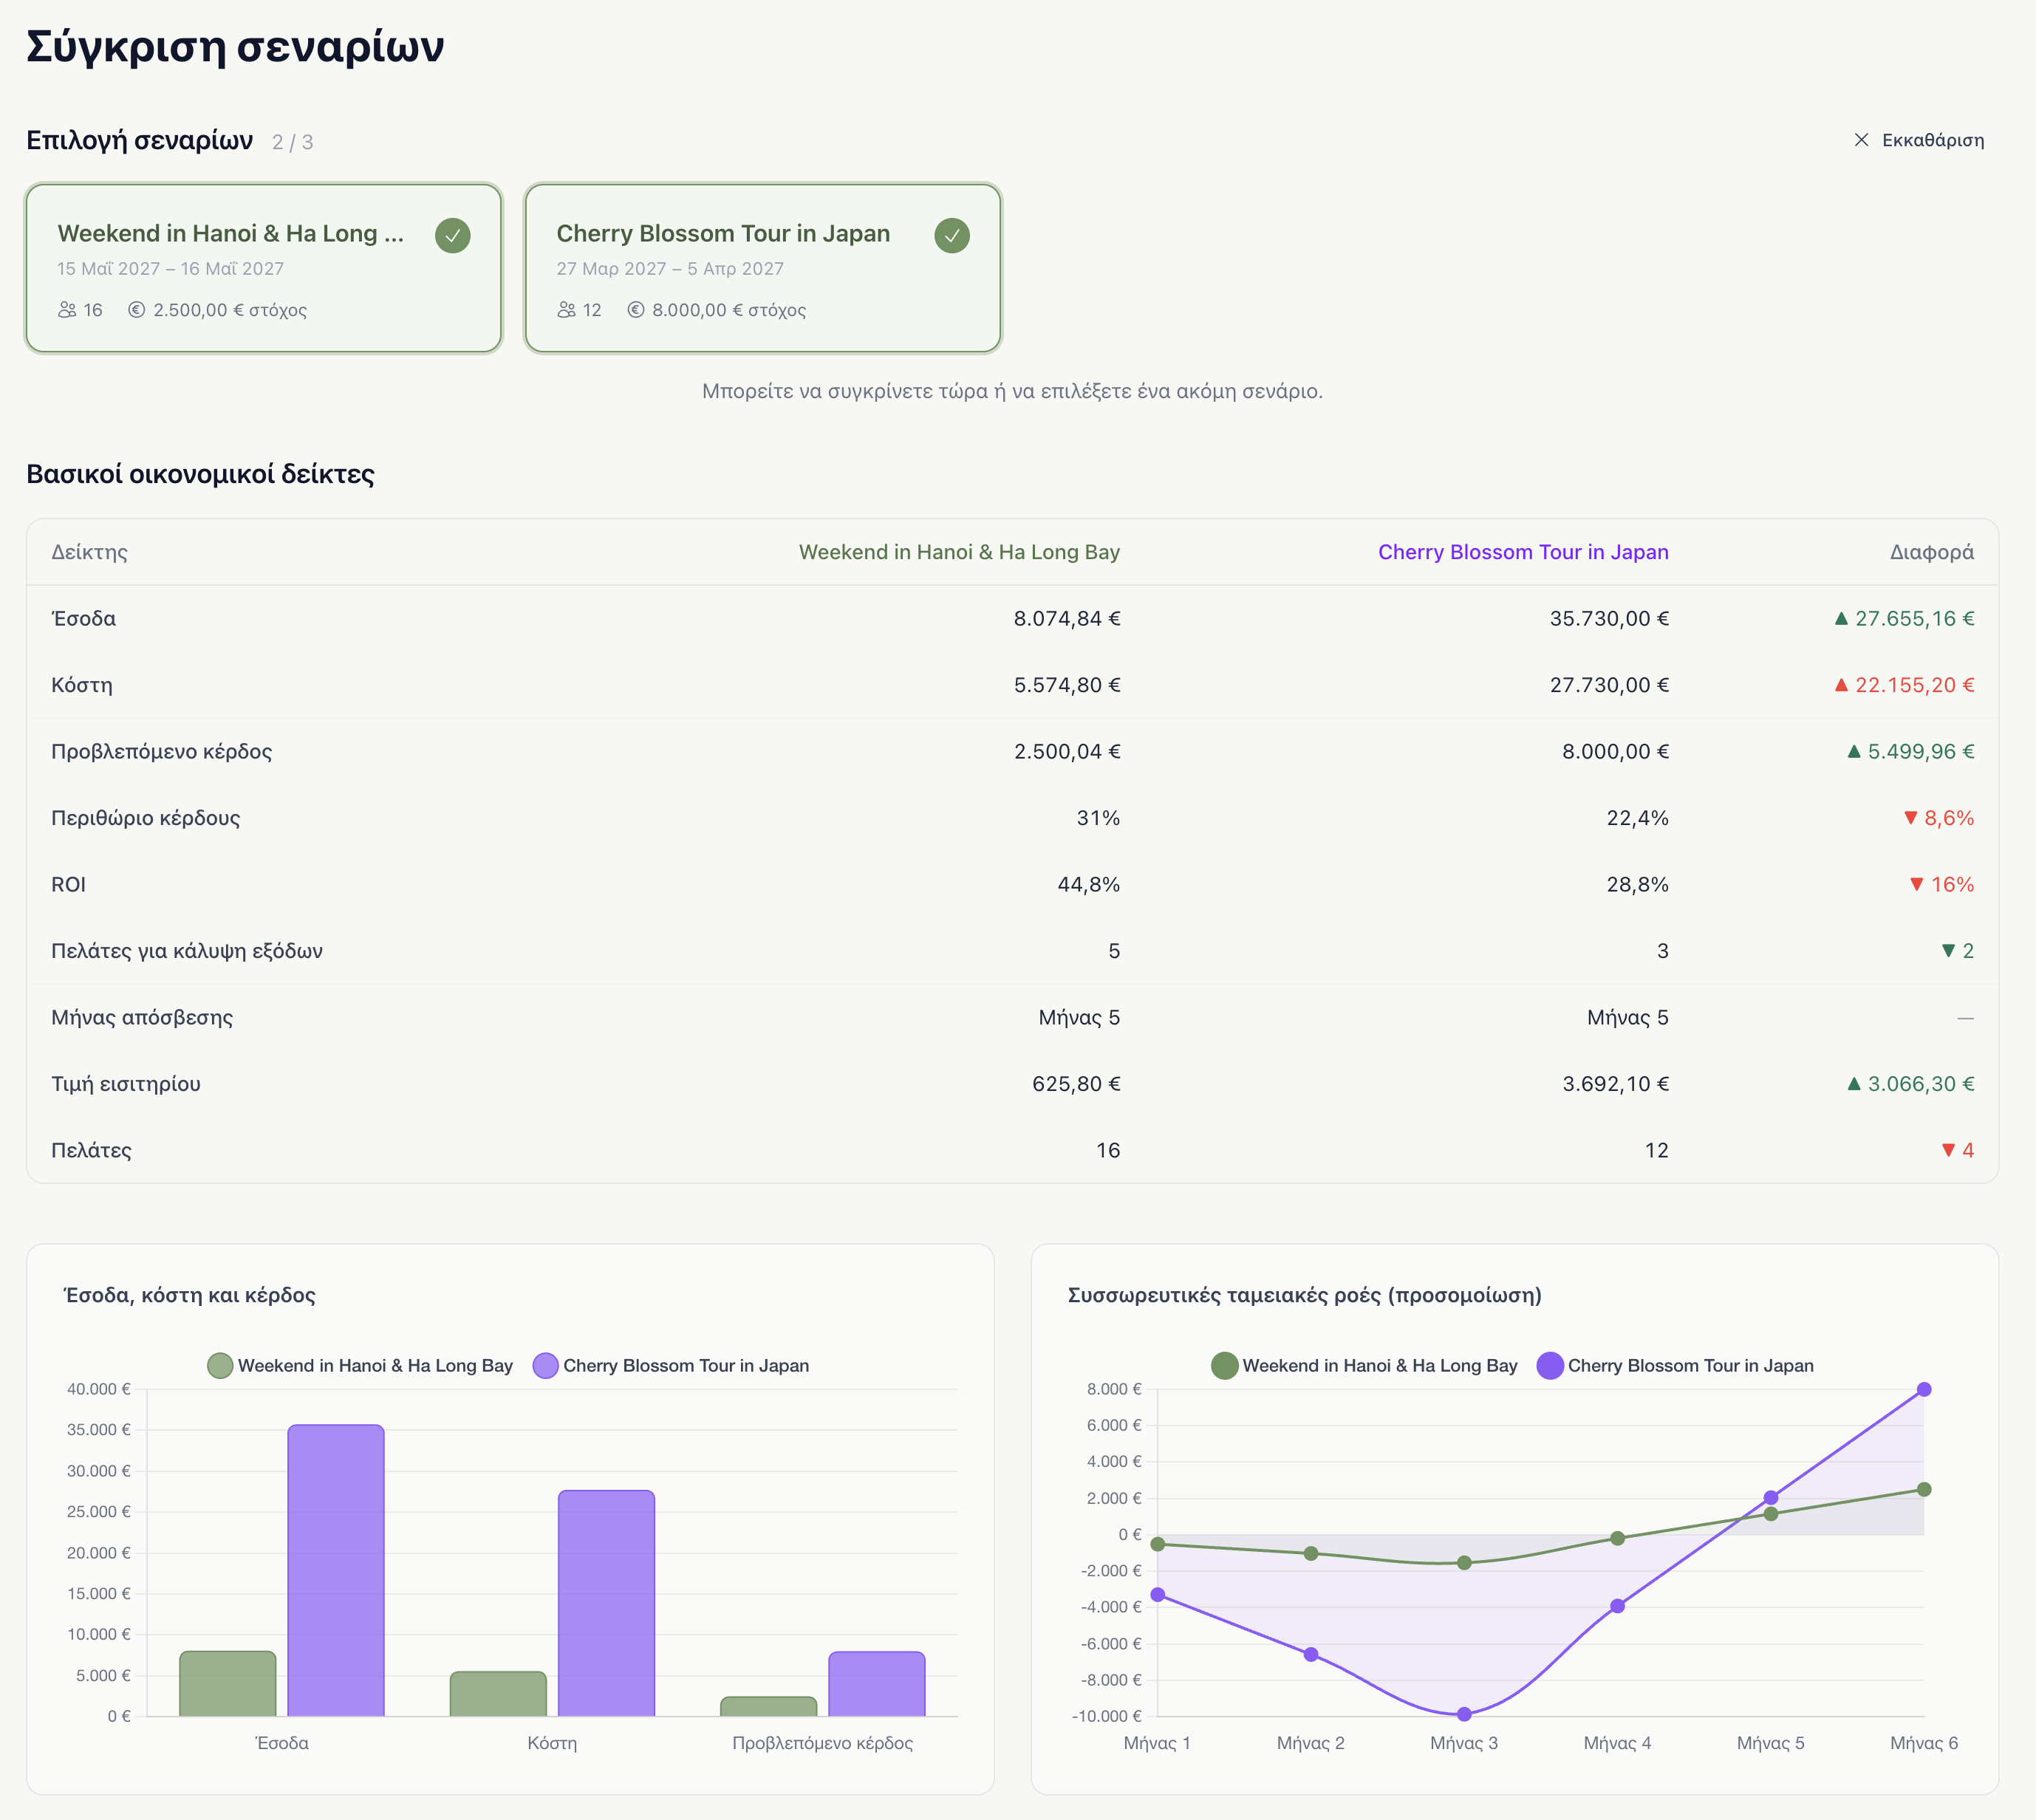The image size is (2036, 1820).
Task: Click the Μήνας απόσβεσης row label
Action: [x=142, y=1017]
